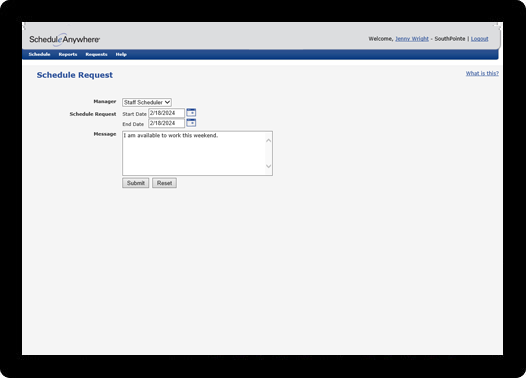The image size is (526, 378).
Task: Click the 'Manager' field label
Action: [105, 101]
